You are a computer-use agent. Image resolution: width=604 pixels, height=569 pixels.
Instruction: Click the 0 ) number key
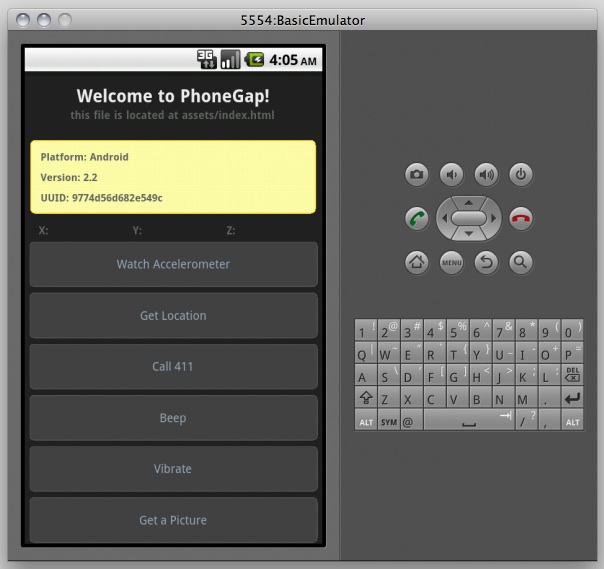(x=572, y=329)
